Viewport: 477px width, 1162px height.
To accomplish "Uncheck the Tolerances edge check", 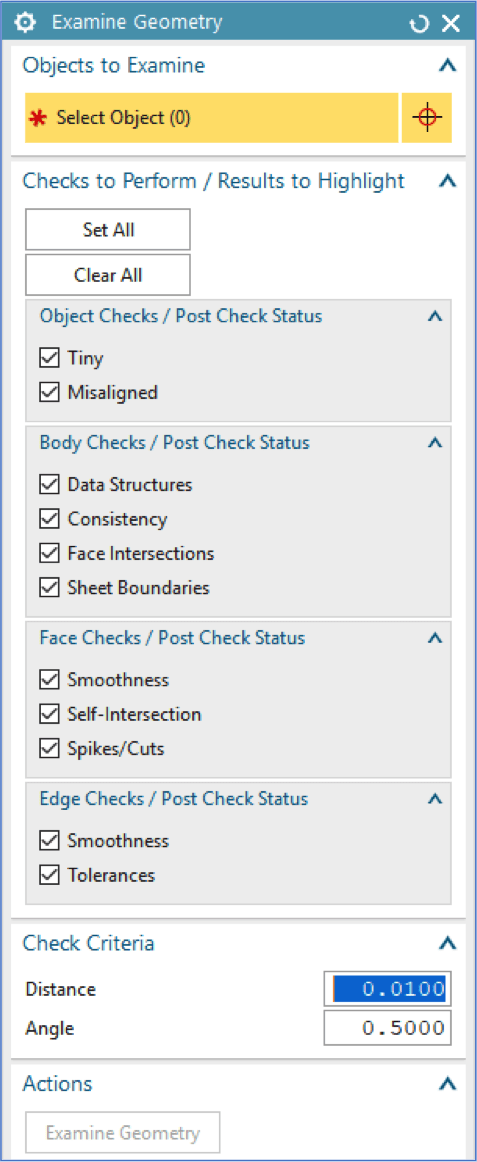I will (x=50, y=875).
